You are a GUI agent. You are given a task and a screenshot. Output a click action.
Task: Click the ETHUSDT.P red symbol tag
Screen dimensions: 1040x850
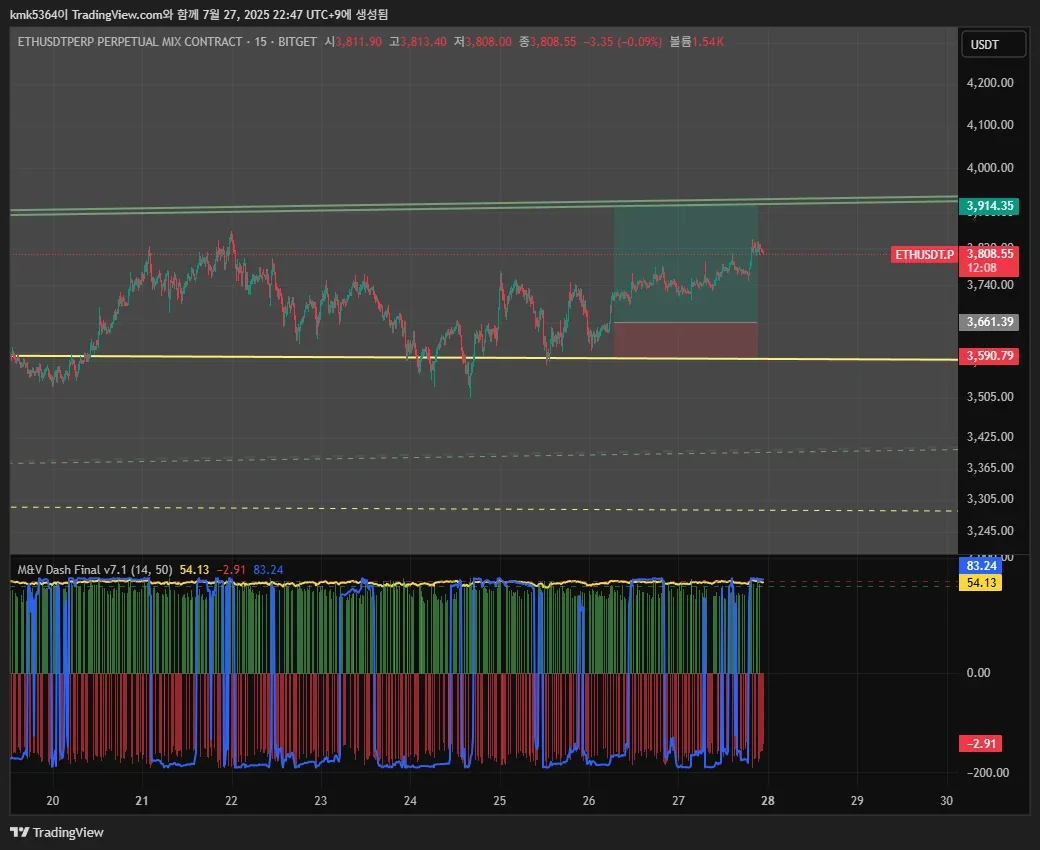pyautogui.click(x=924, y=255)
